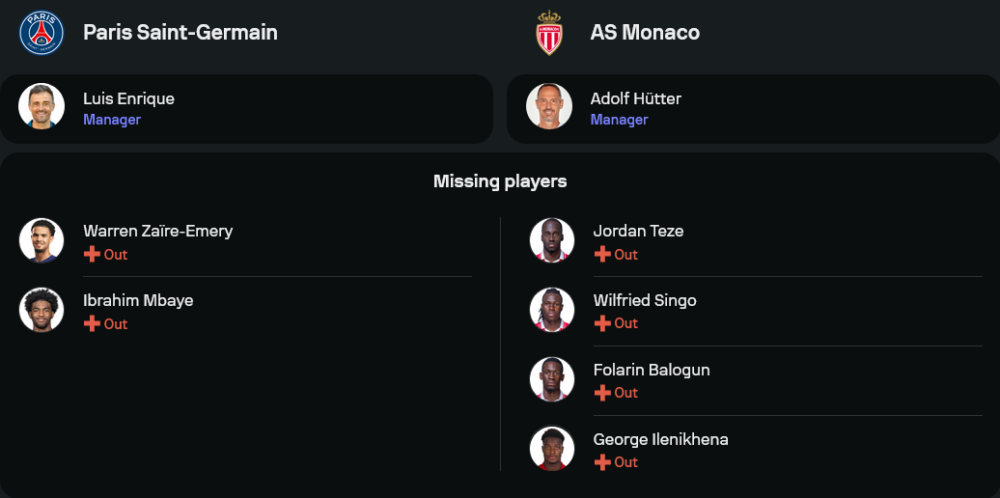1000x498 pixels.
Task: Click Wilfried Singo's player avatar
Action: point(552,310)
